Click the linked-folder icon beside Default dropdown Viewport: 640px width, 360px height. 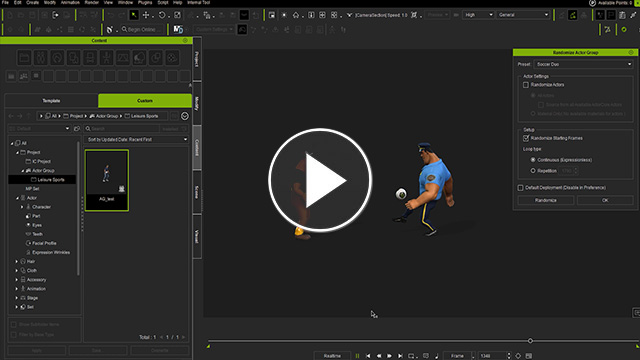[x=77, y=129]
